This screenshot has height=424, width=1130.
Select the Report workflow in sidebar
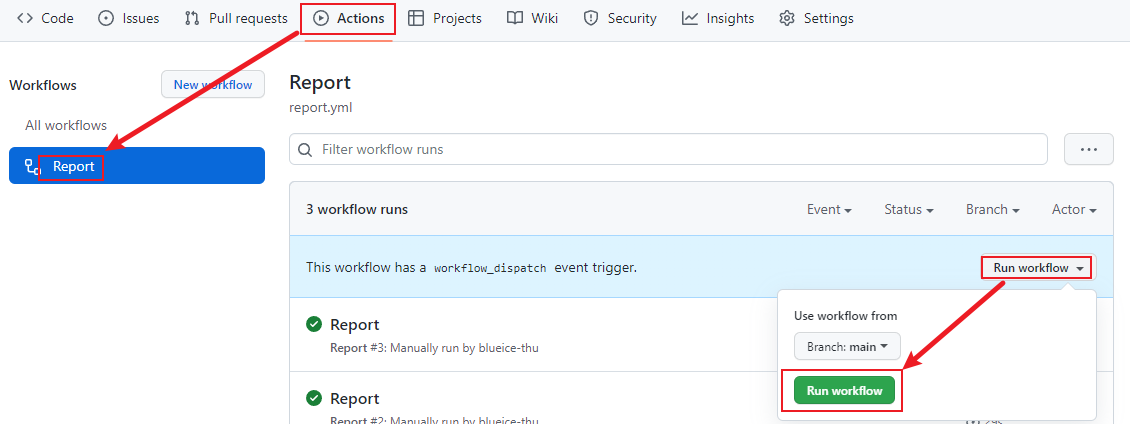pyautogui.click(x=137, y=166)
